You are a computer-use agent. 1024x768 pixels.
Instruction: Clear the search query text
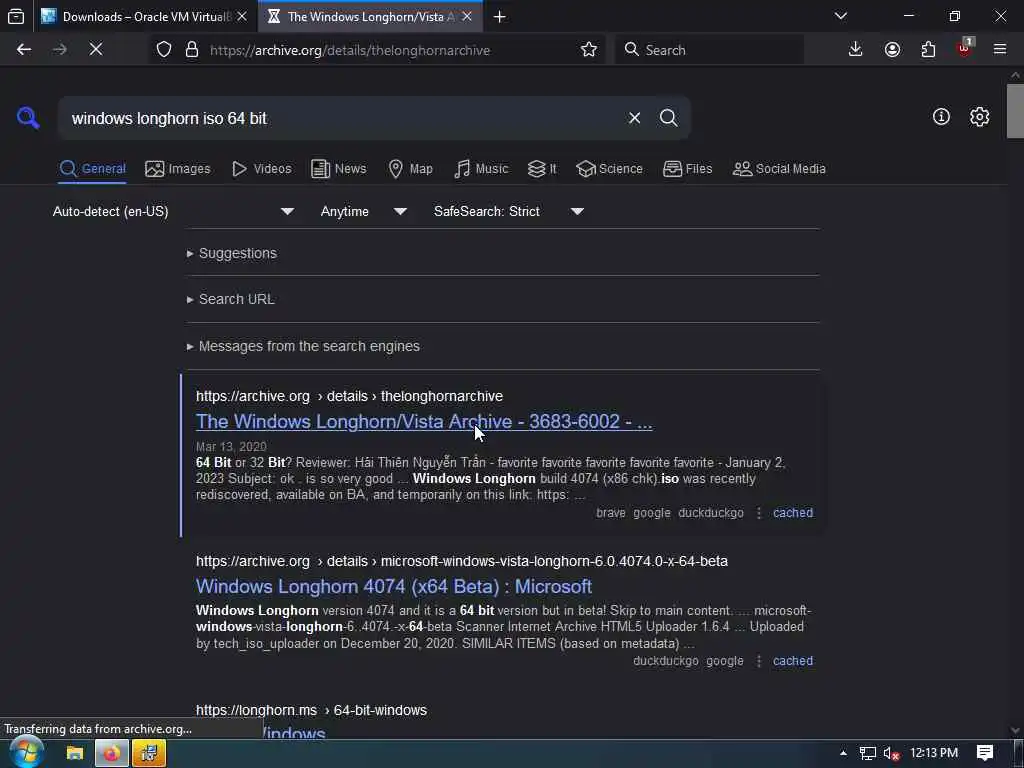click(634, 118)
